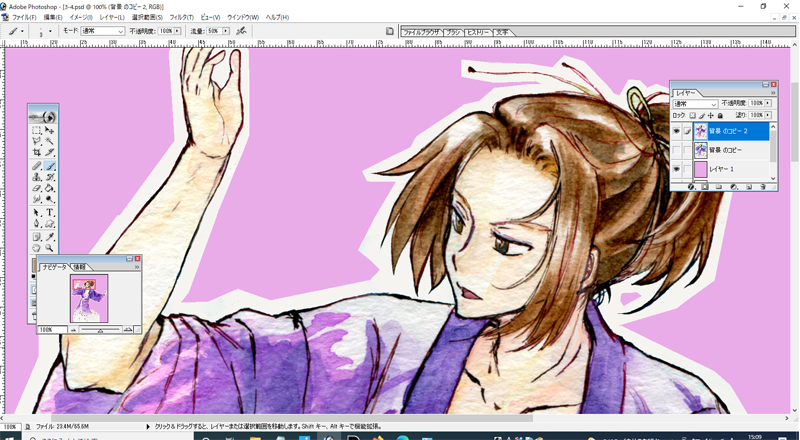
Task: Open the ファイル(F) menu
Action: (24, 17)
